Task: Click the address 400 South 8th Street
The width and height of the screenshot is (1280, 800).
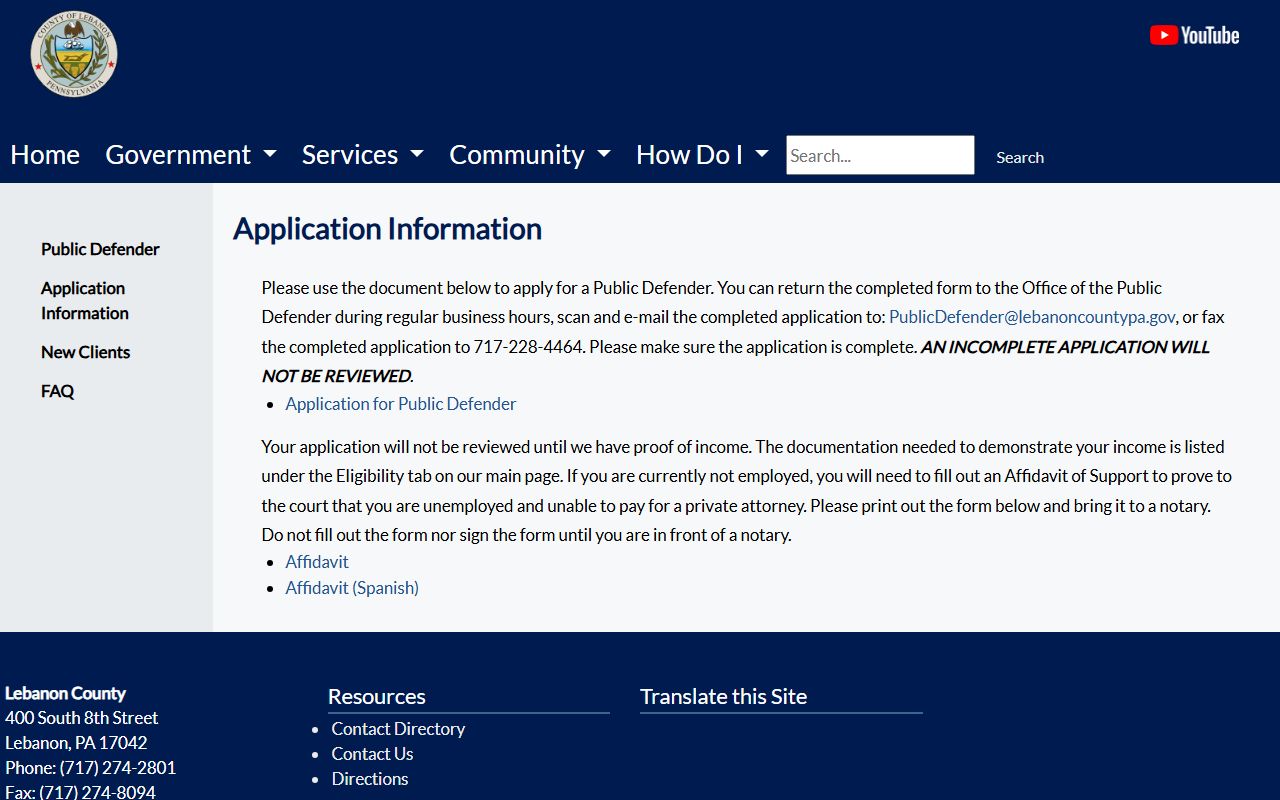Action: click(x=82, y=718)
